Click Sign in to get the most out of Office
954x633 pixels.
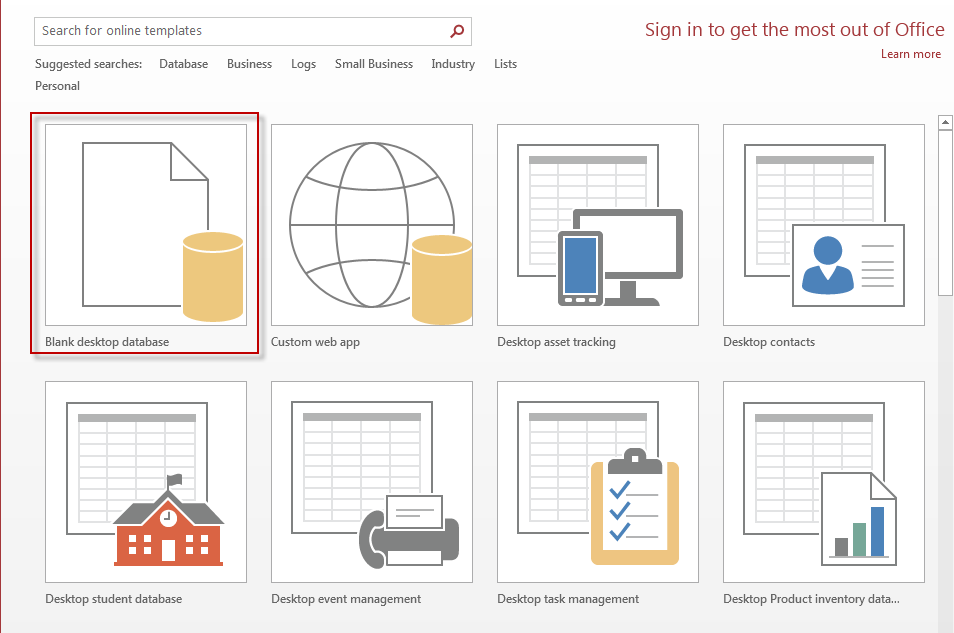point(795,30)
